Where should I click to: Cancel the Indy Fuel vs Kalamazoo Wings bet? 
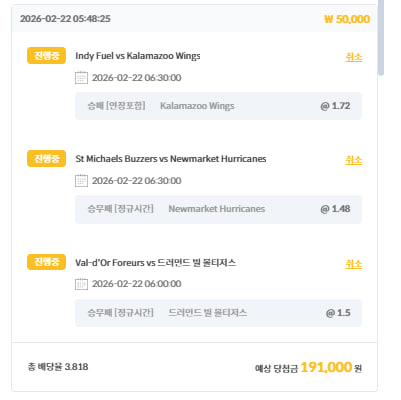tap(354, 57)
